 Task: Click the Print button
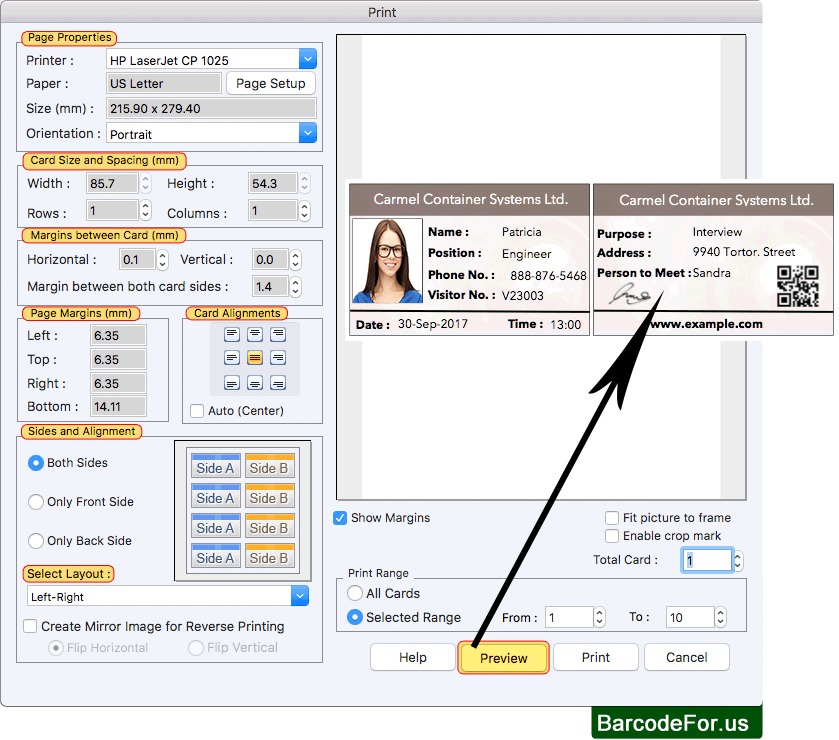[595, 657]
